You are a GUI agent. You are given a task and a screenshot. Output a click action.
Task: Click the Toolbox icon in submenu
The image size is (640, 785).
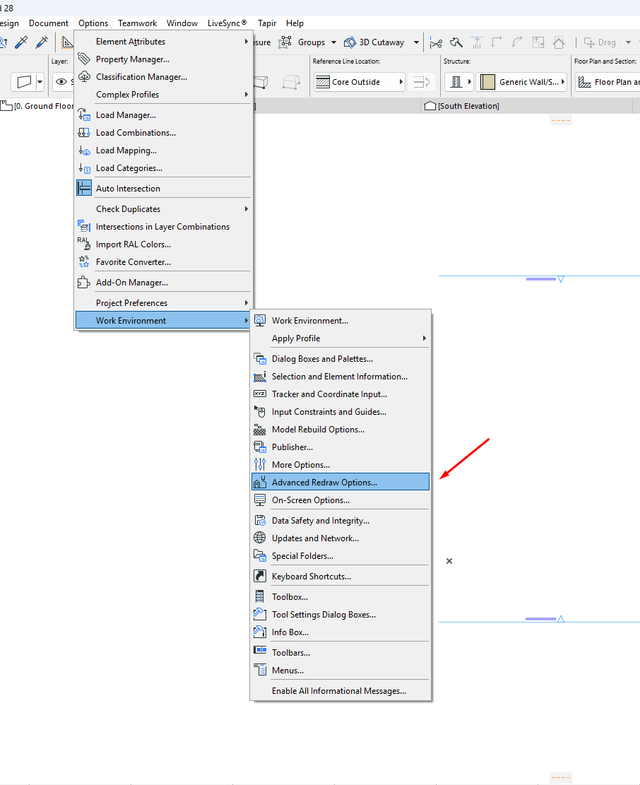pos(260,596)
